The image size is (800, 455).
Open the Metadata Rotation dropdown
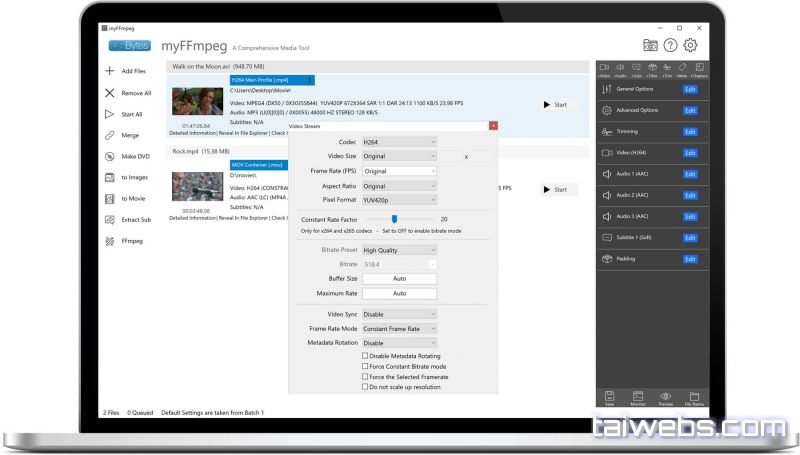click(399, 343)
